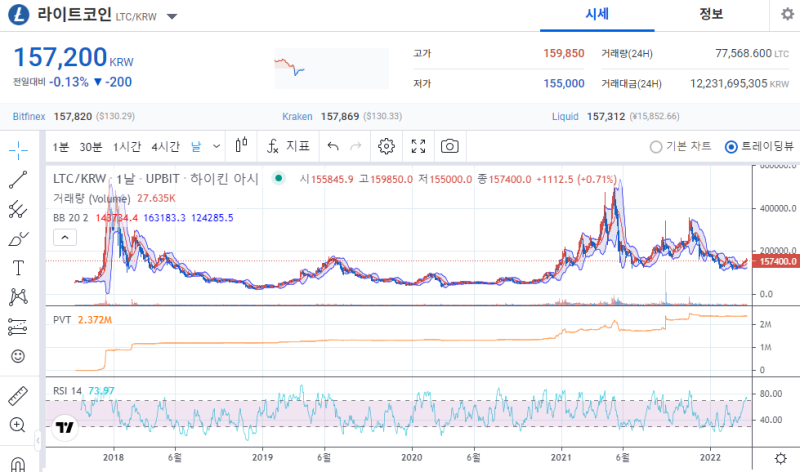Viewport: 800px width, 472px height.
Task: Click the TradingView logo badge
Action: pyautogui.click(x=65, y=427)
